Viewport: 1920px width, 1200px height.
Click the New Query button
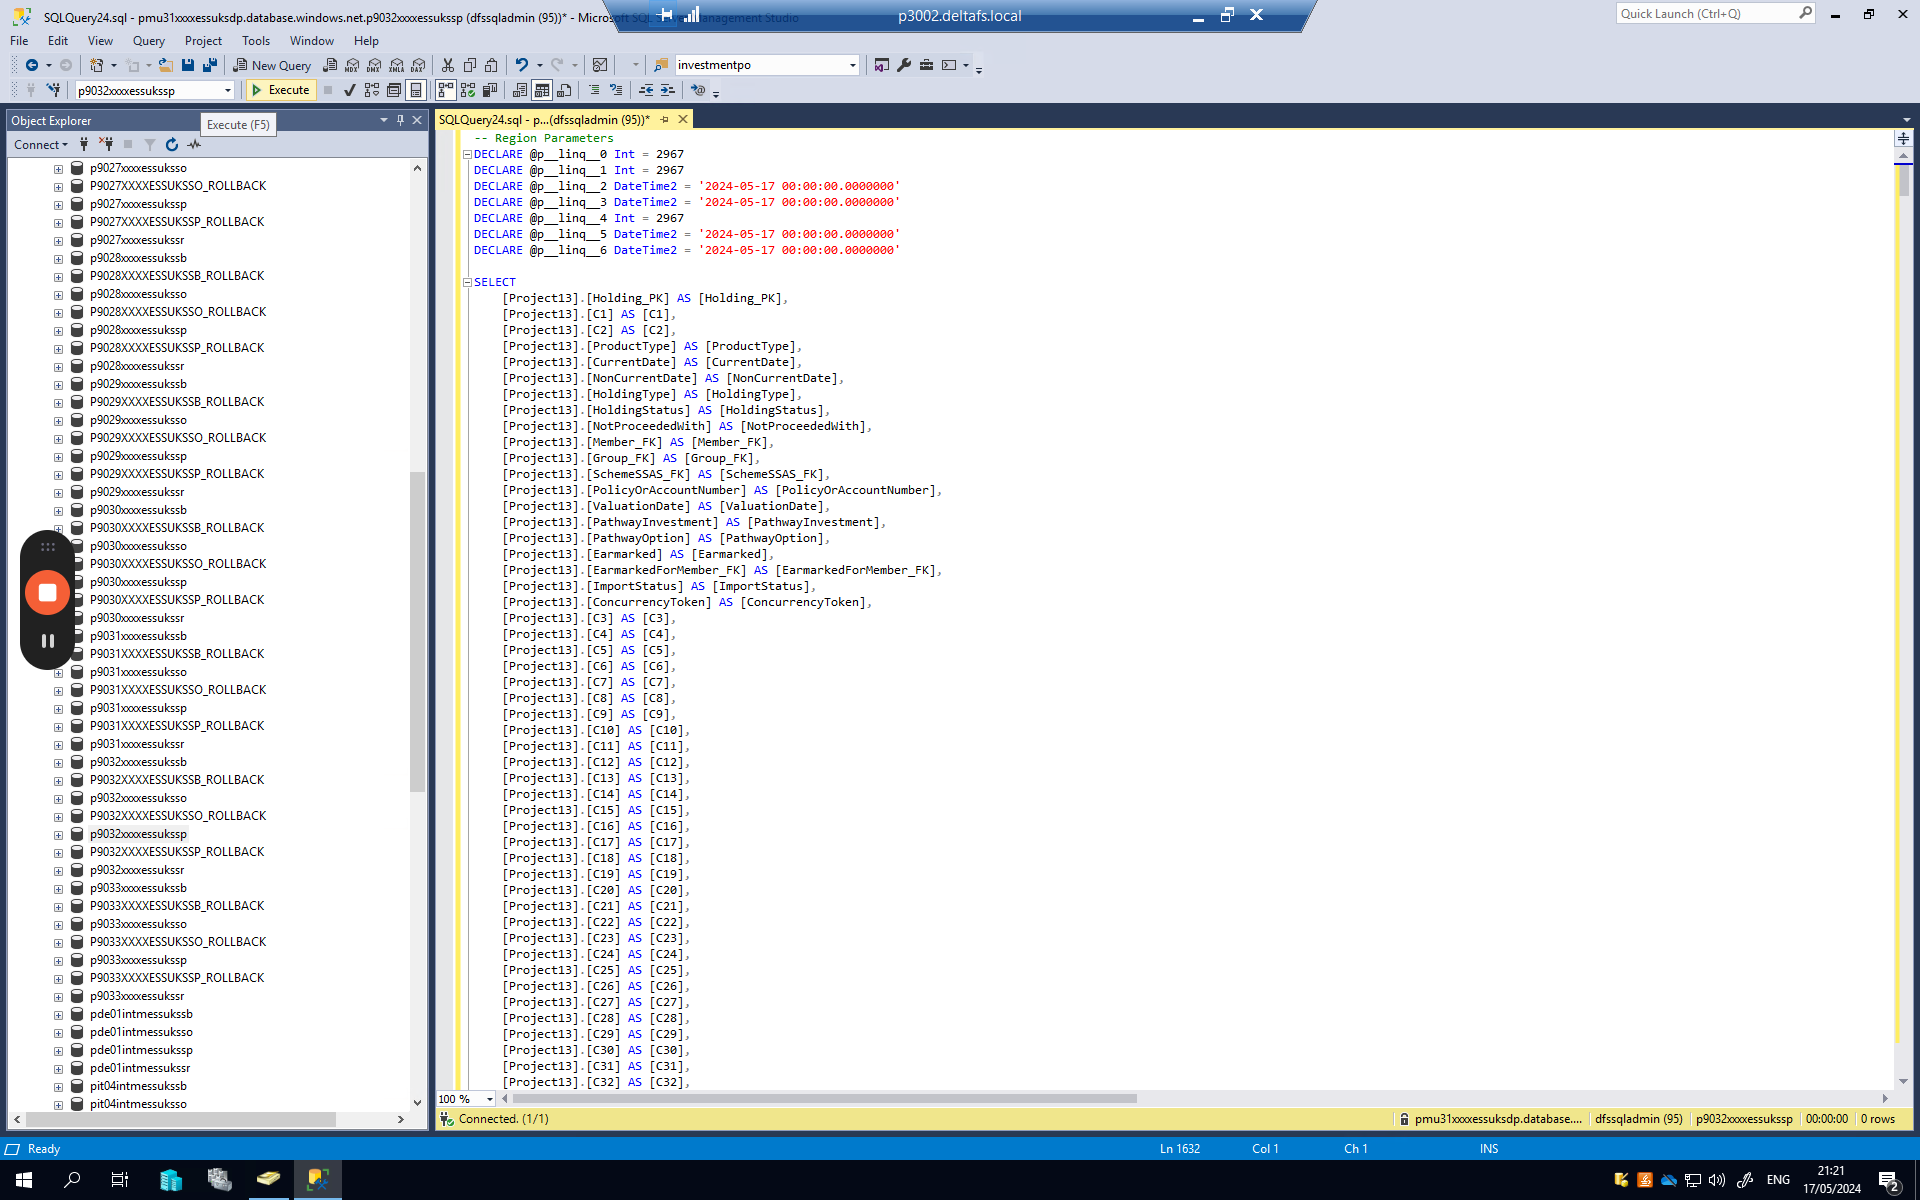click(x=273, y=65)
